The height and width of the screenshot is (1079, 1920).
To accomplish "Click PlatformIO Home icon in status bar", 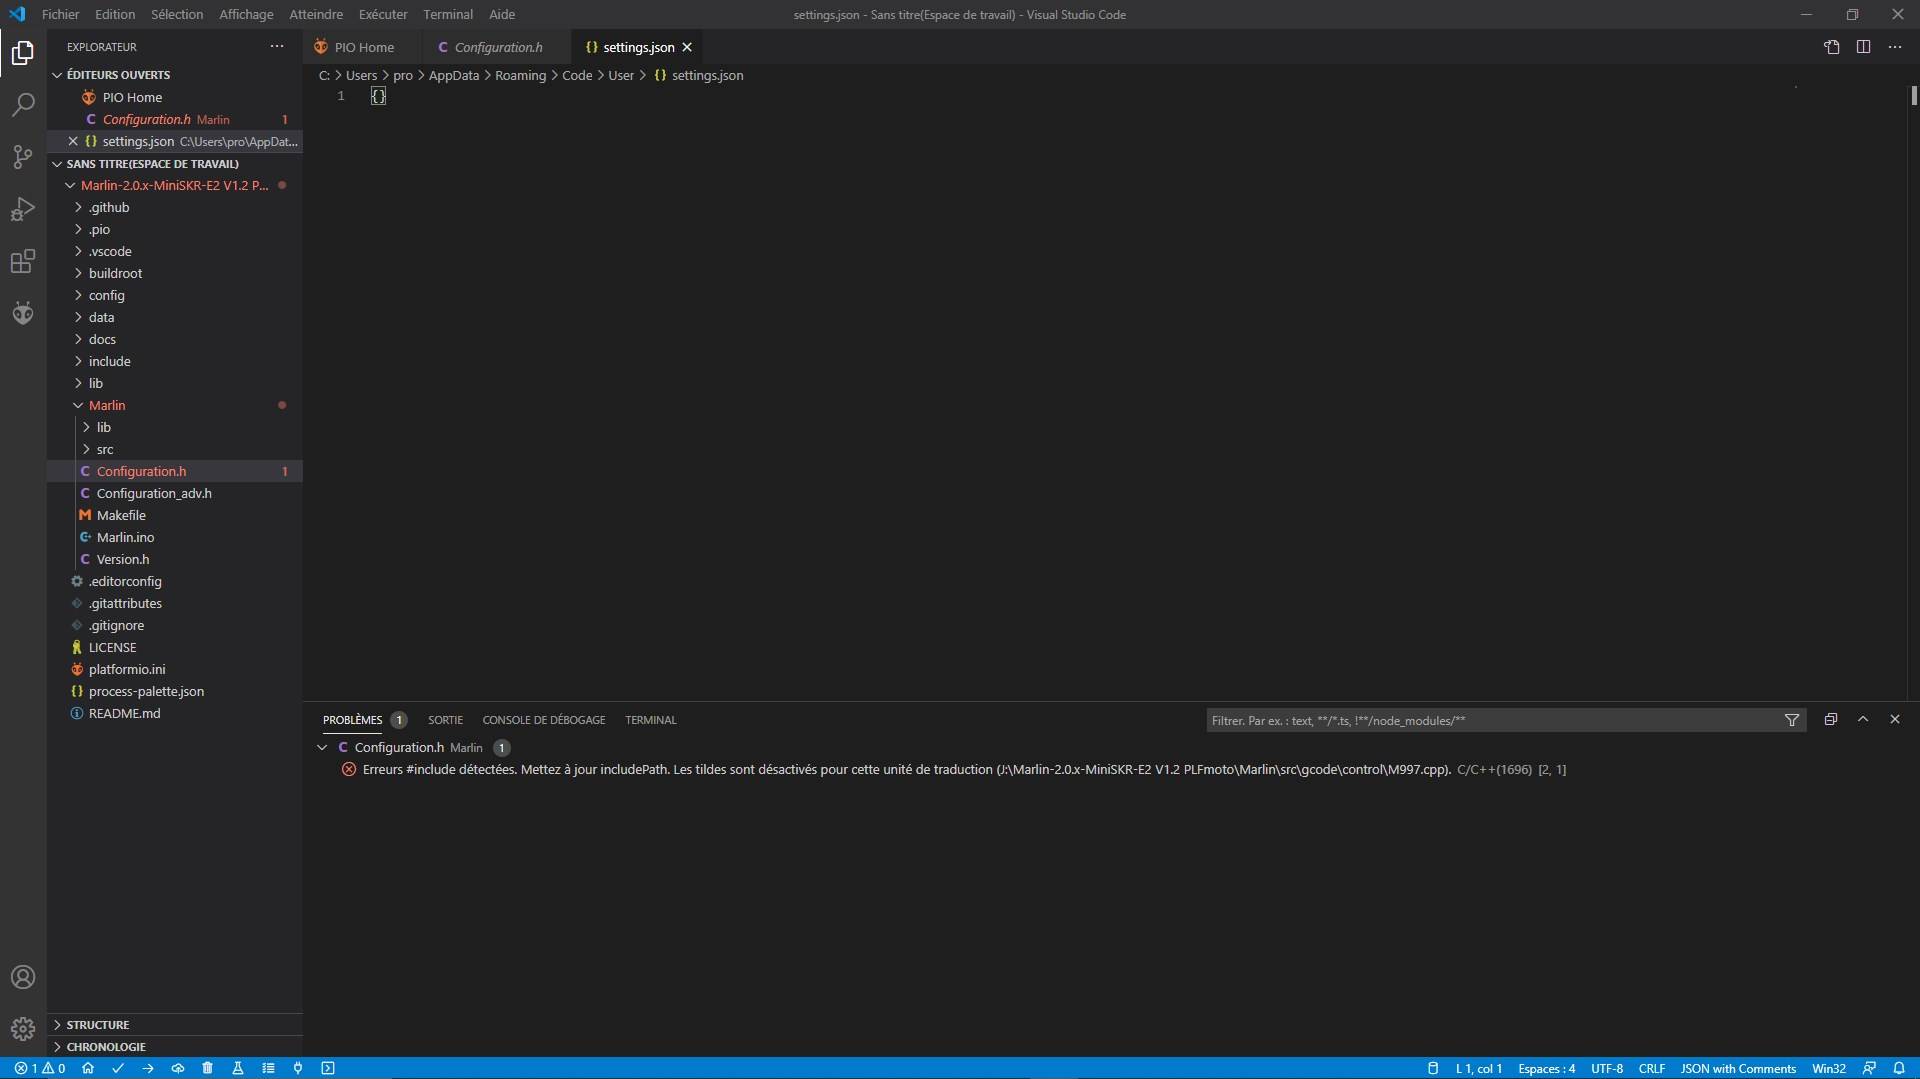I will pyautogui.click(x=88, y=1068).
